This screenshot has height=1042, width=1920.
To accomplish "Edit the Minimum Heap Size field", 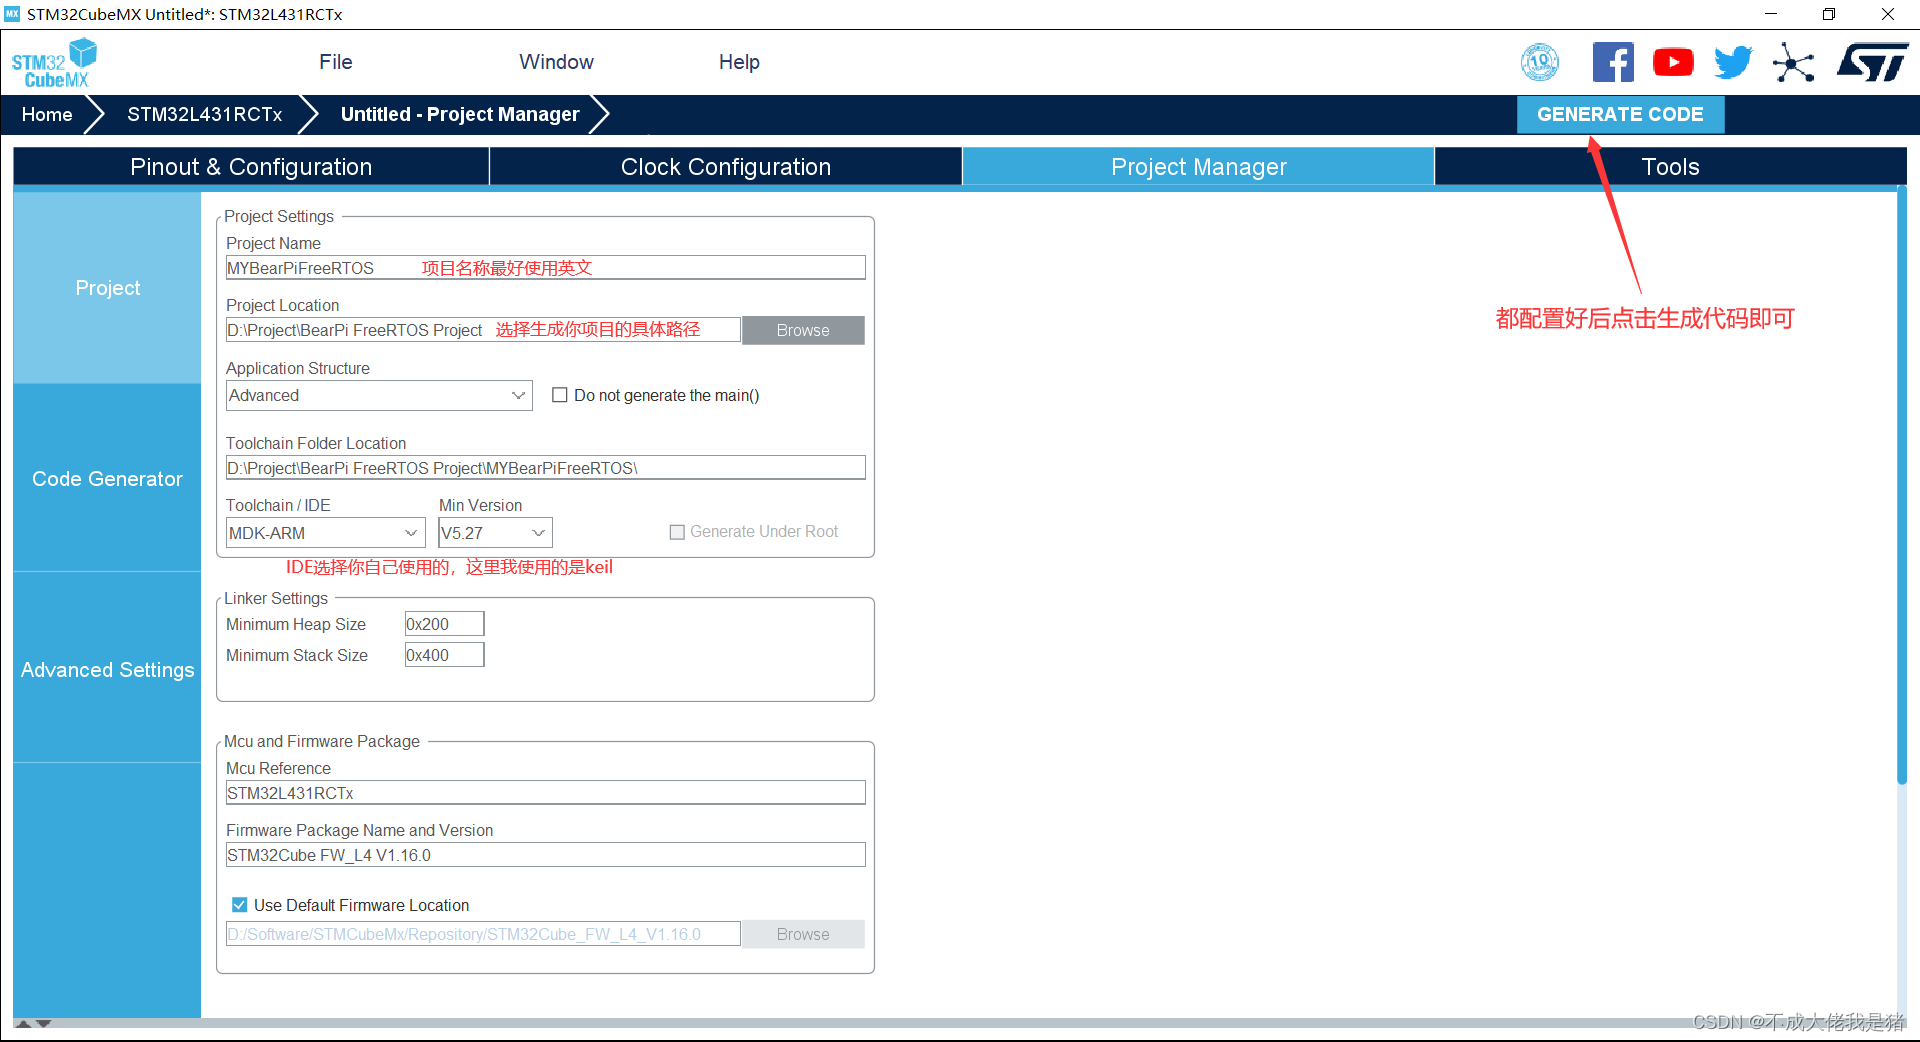I will click(444, 624).
